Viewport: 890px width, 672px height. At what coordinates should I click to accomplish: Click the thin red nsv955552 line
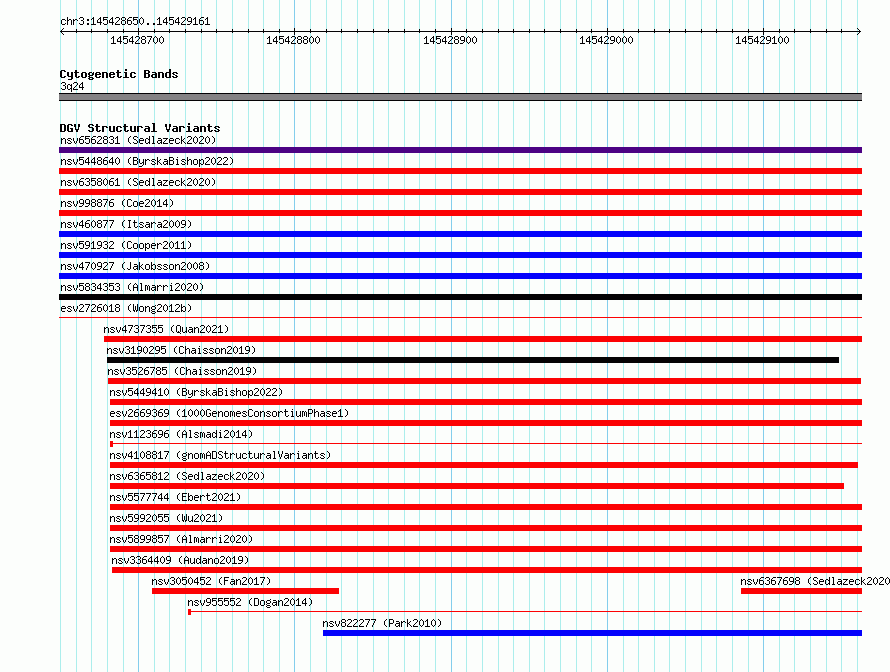(x=525, y=611)
